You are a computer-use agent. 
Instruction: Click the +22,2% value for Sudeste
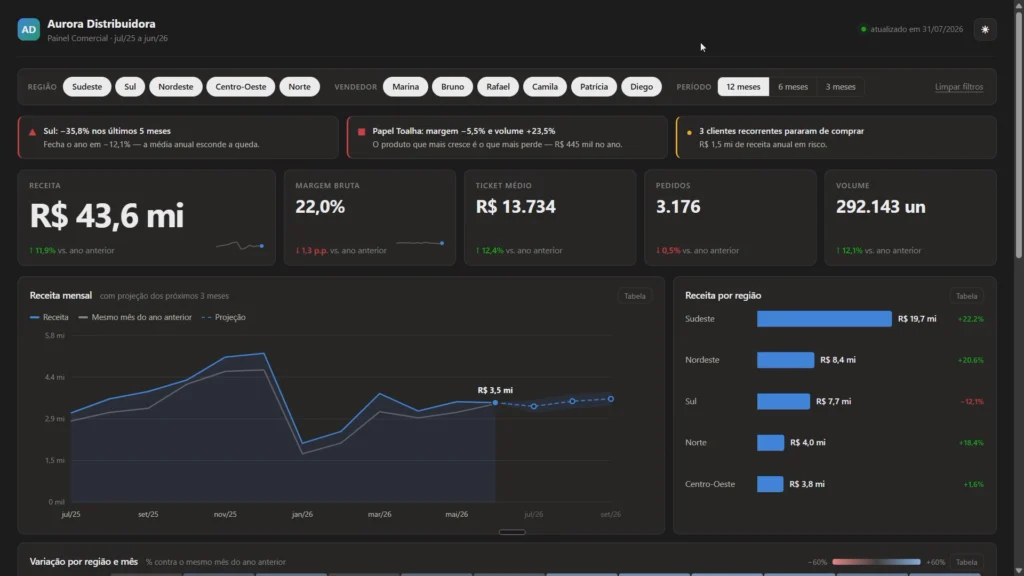pos(970,319)
